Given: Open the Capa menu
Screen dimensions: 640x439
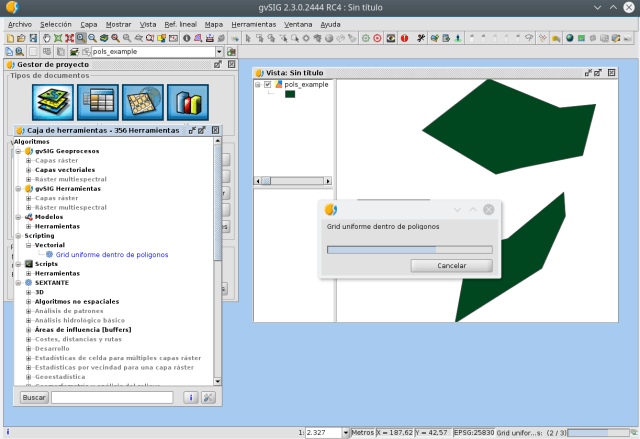Looking at the screenshot, I should [89, 23].
